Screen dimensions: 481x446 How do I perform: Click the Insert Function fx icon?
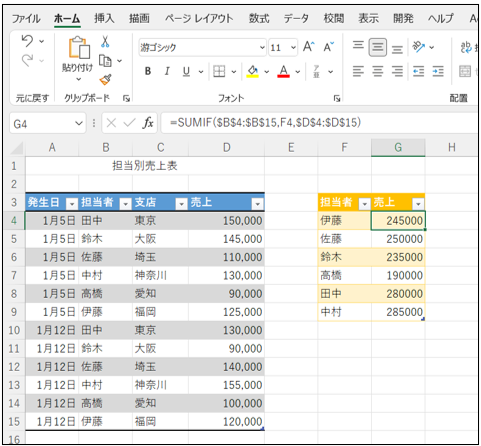pos(148,123)
